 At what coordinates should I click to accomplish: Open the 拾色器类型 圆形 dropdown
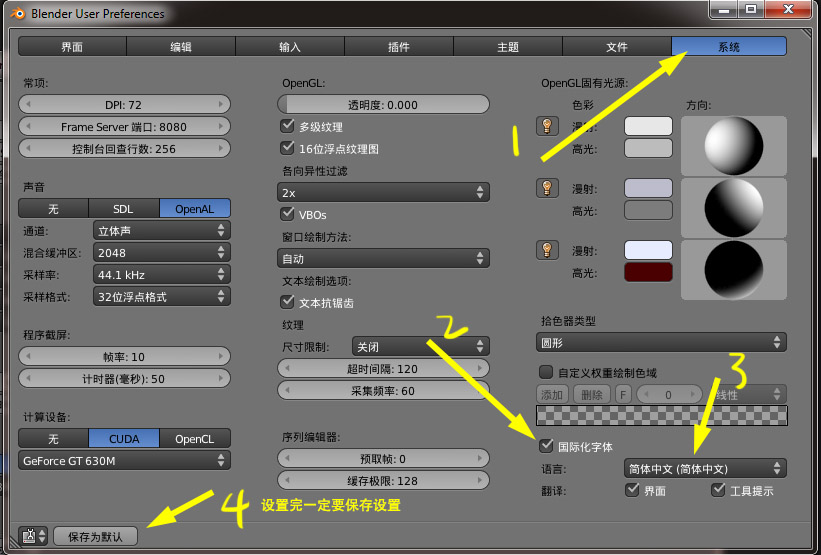coord(661,342)
